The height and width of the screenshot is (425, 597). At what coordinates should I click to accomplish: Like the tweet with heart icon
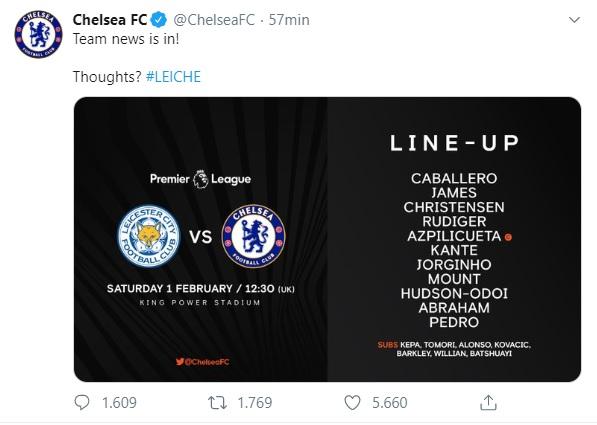[352, 403]
